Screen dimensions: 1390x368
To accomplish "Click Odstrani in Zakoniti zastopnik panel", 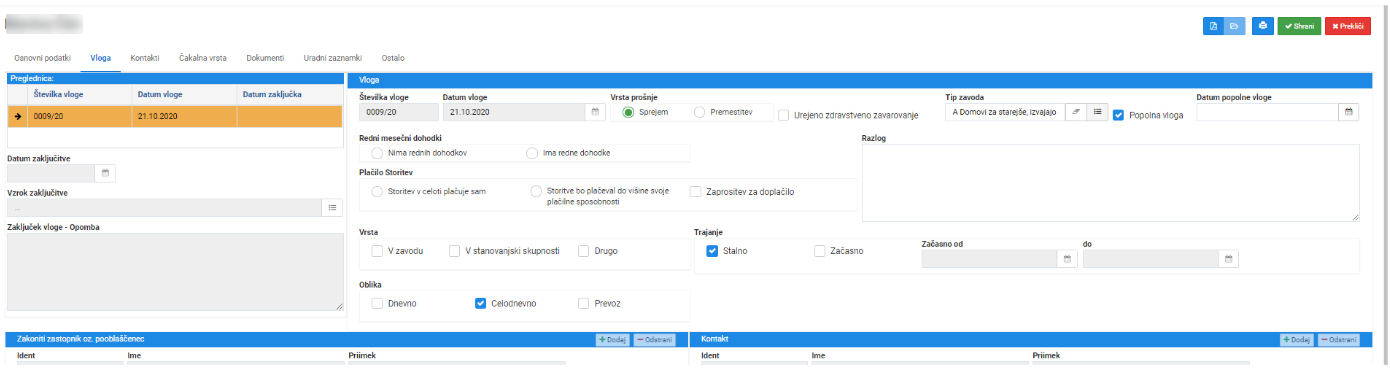I will click(x=654, y=340).
